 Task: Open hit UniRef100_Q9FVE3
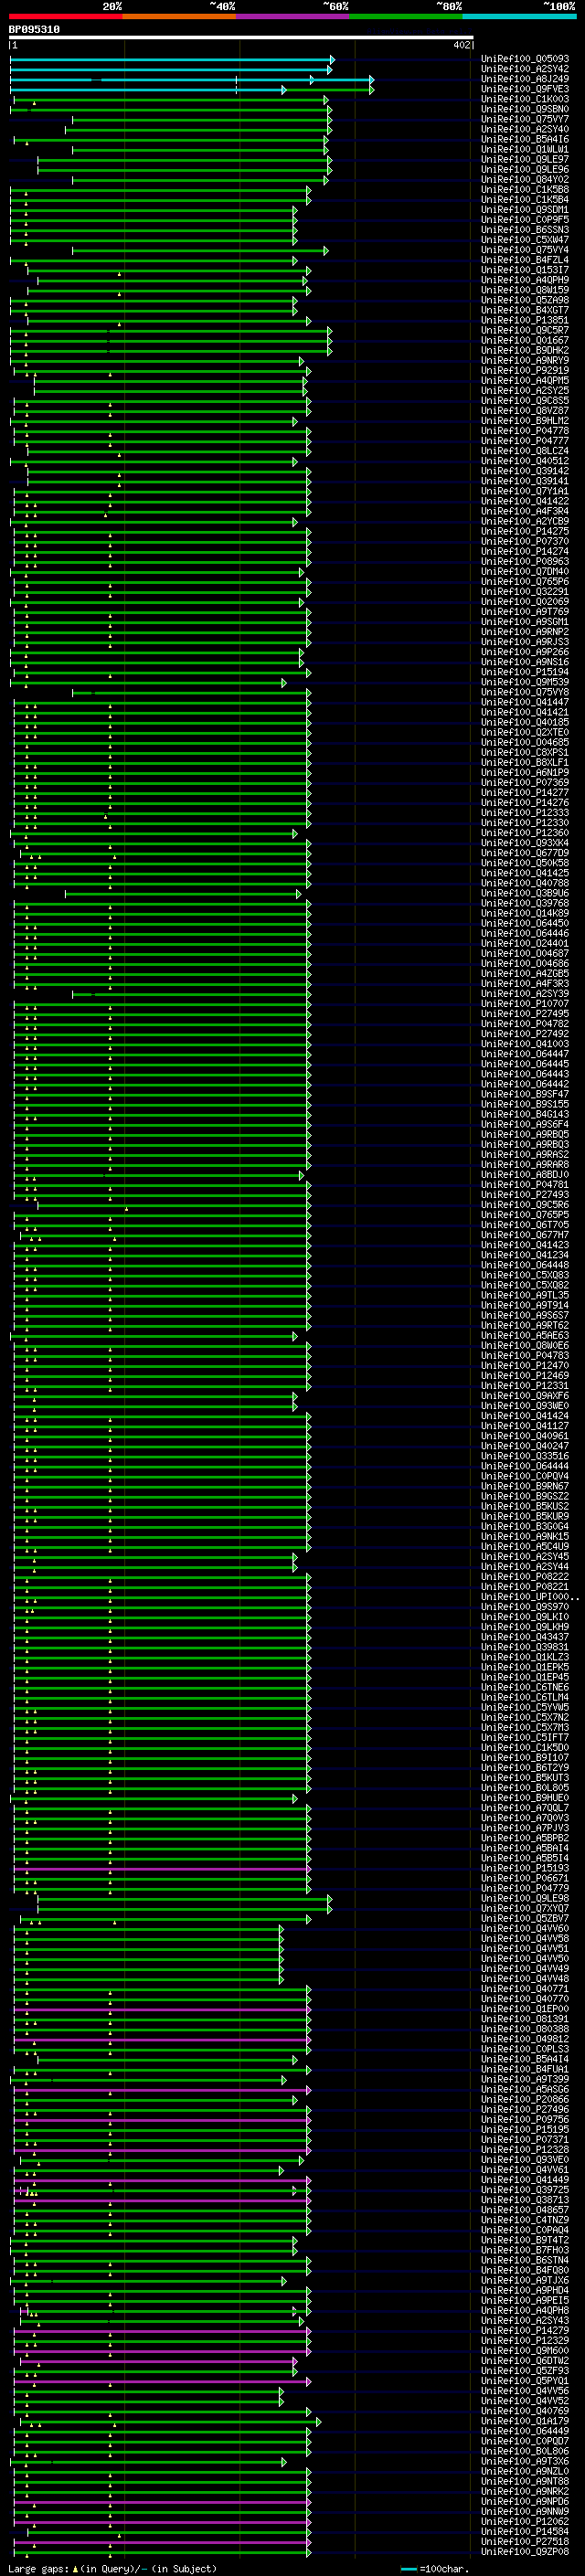click(525, 89)
